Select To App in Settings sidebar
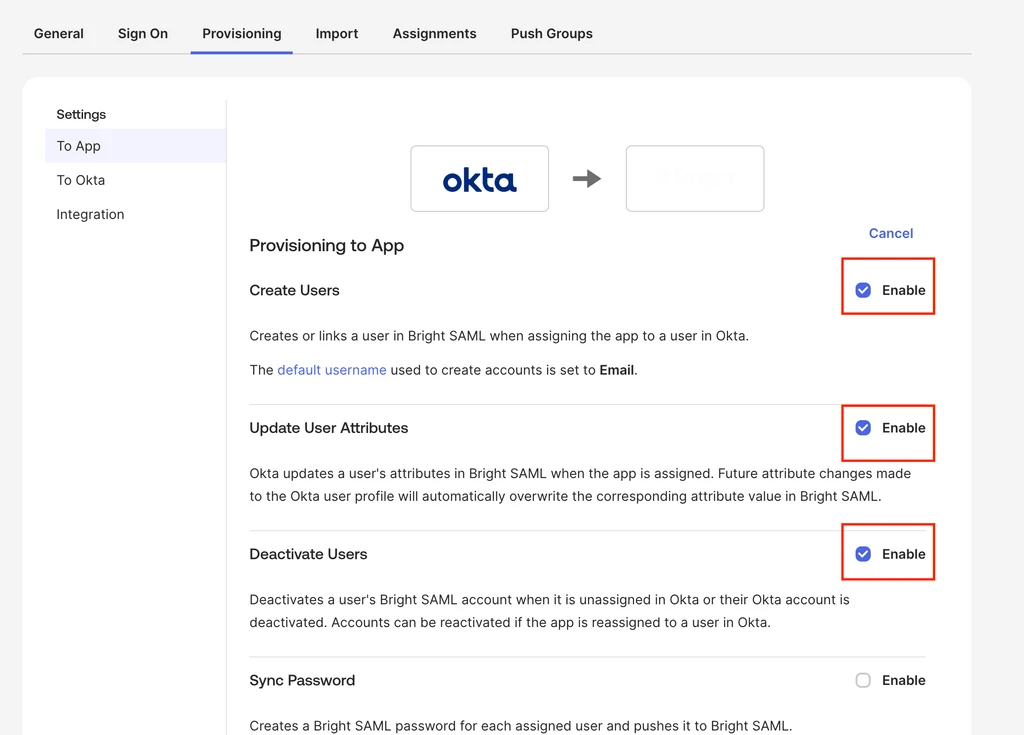 click(135, 146)
